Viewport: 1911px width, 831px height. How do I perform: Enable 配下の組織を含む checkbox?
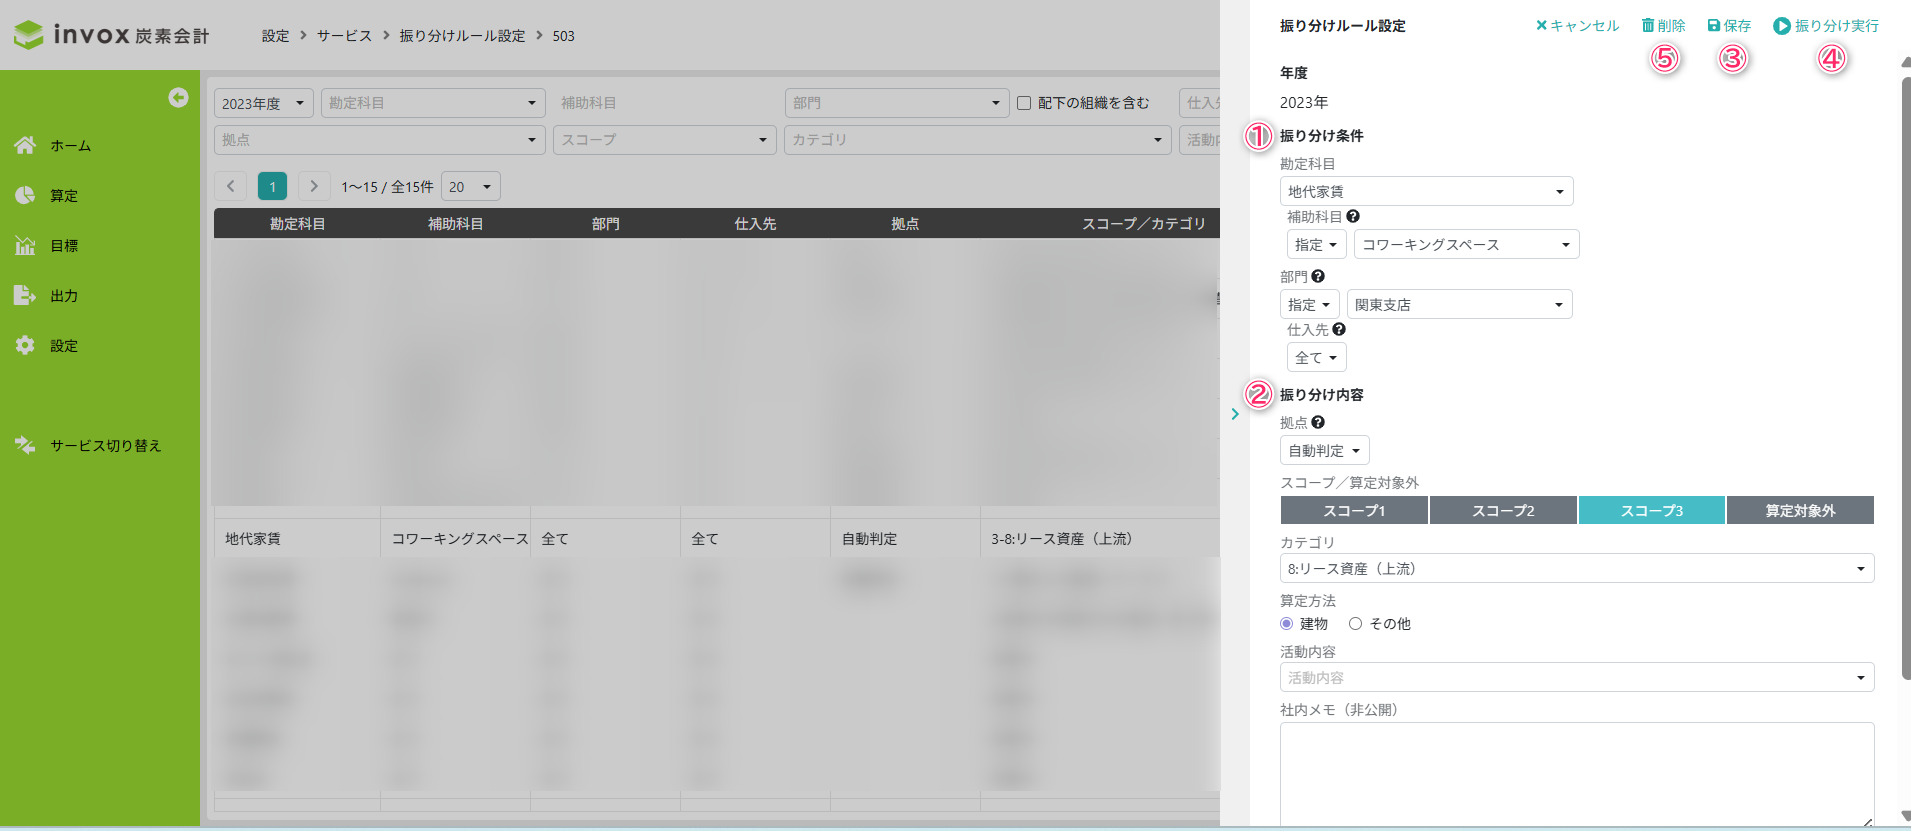point(1024,103)
